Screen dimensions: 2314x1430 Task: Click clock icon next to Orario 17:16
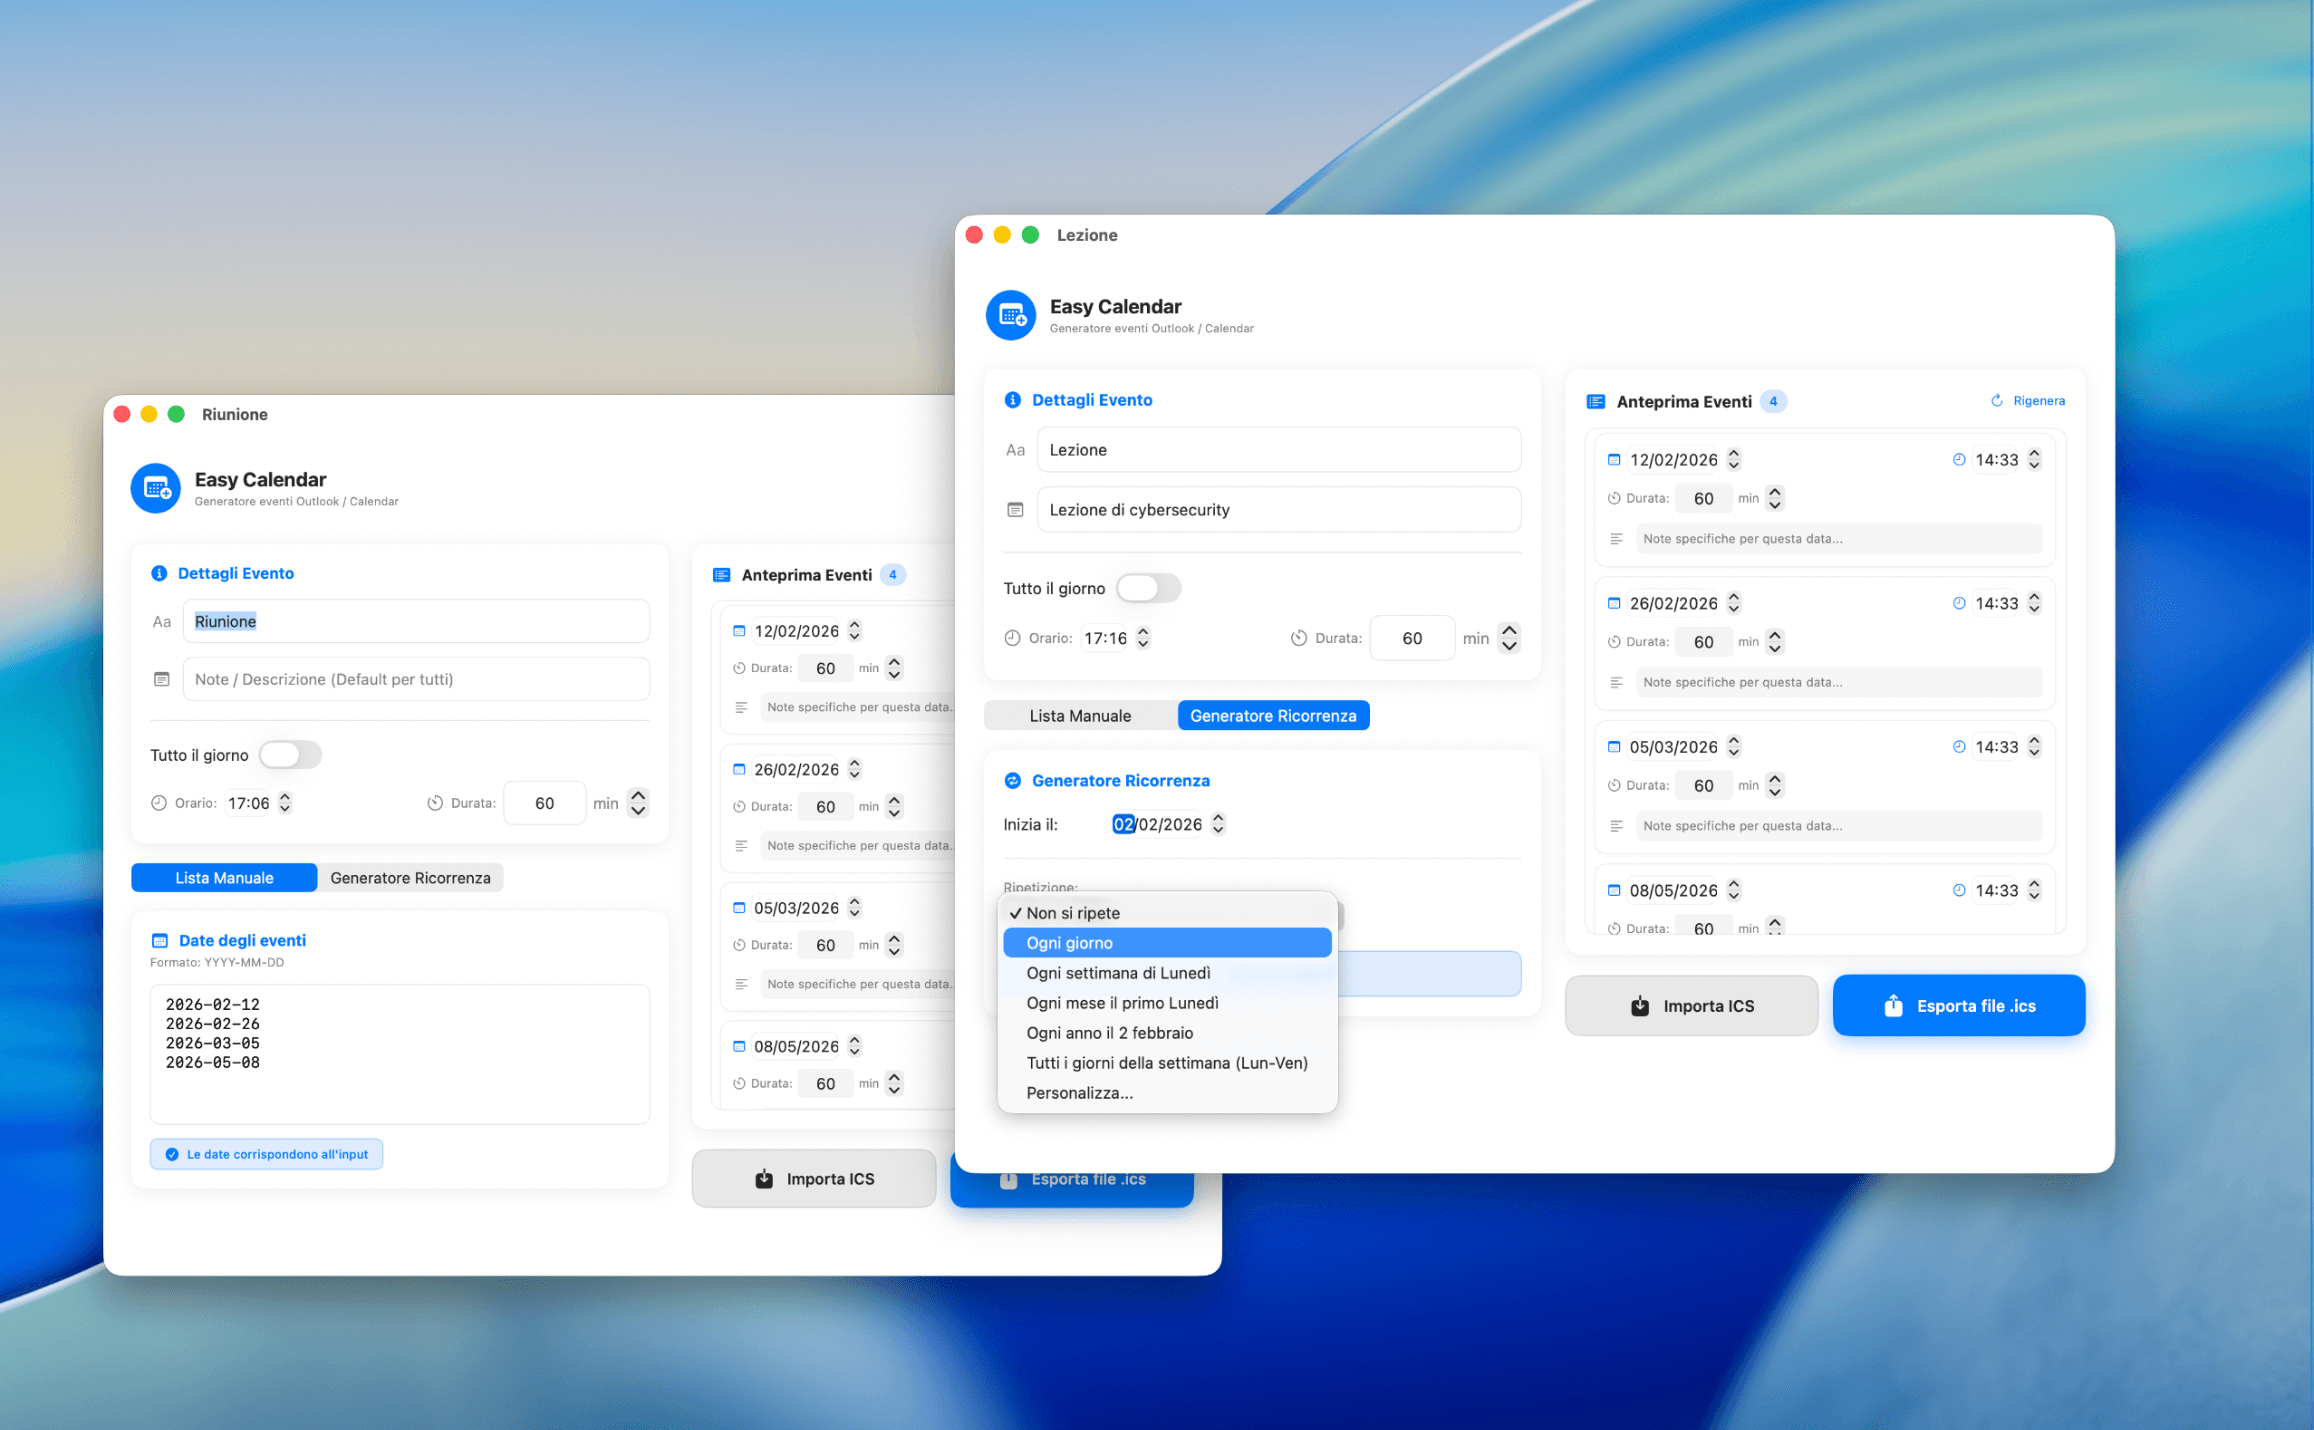pos(1012,638)
